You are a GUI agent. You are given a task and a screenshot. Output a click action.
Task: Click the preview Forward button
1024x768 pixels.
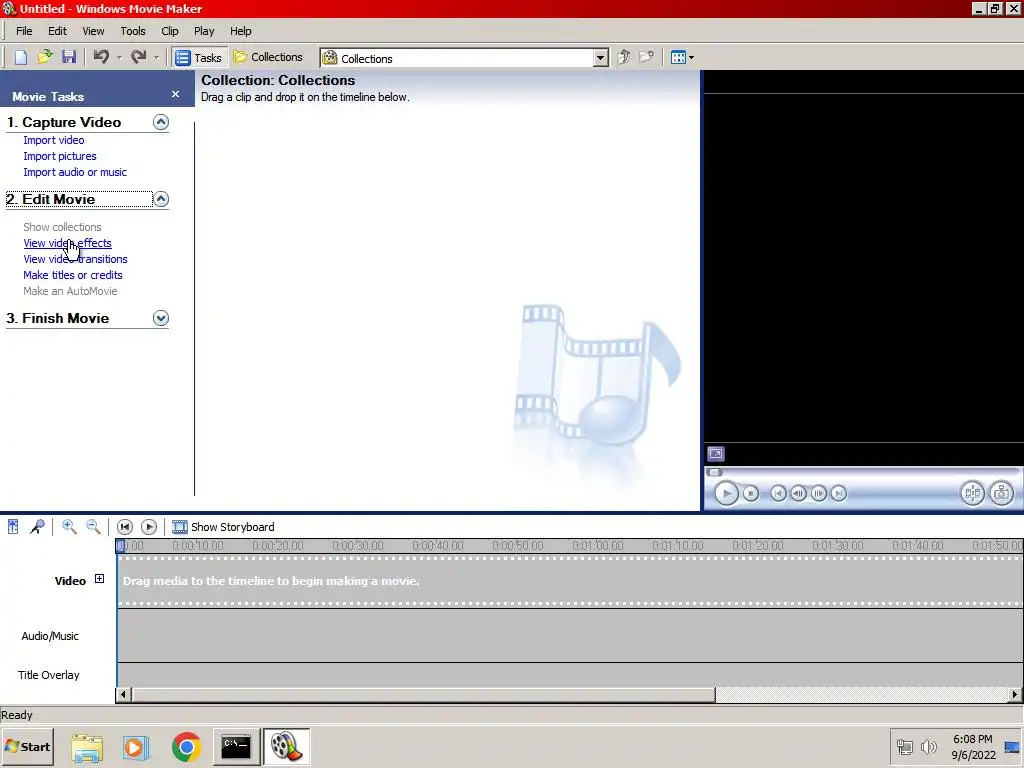click(839, 494)
